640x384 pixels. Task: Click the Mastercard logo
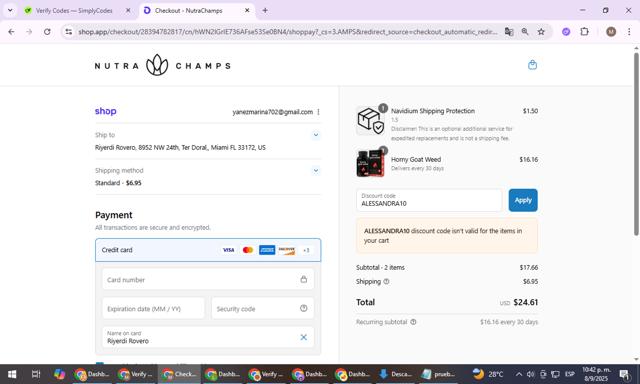248,250
